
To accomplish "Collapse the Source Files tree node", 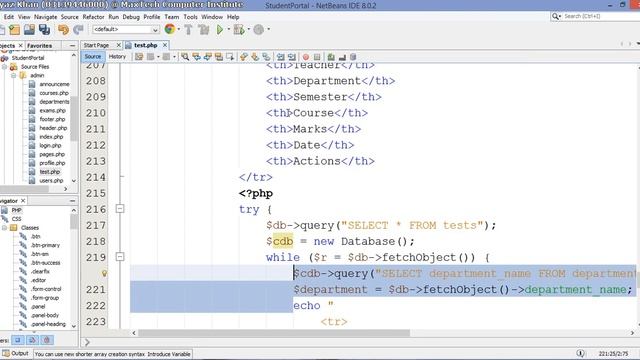I will [x=5, y=67].
